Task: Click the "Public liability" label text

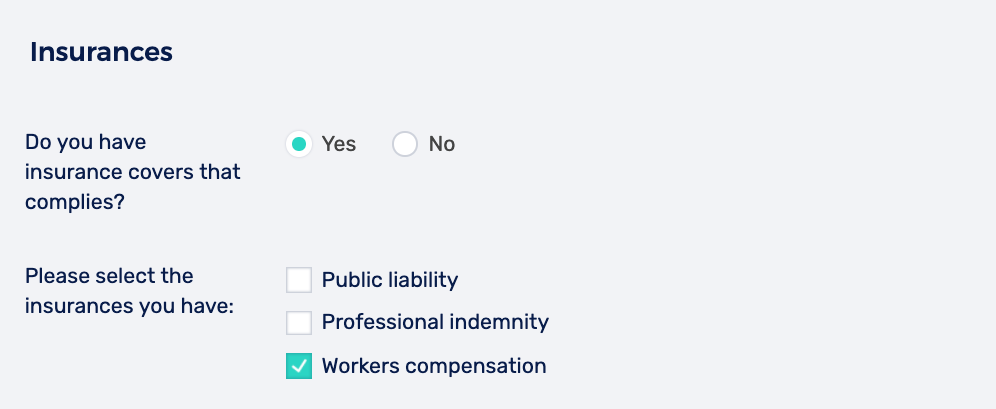Action: pos(389,280)
